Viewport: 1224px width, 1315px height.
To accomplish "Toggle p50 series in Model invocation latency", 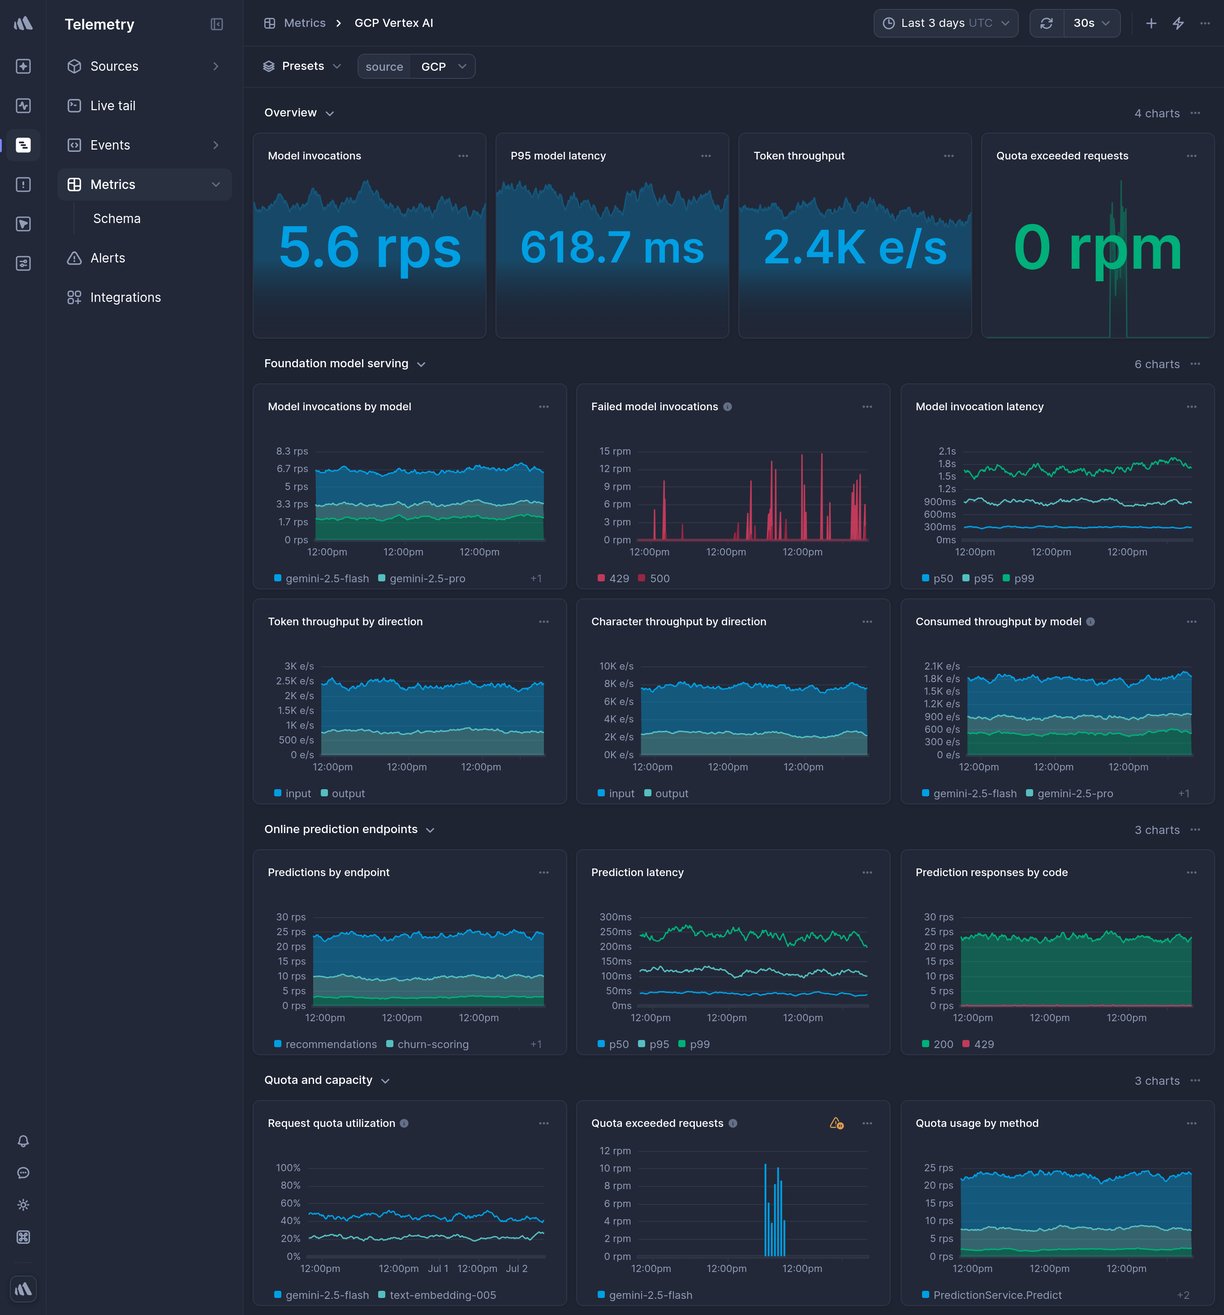I will click(937, 579).
